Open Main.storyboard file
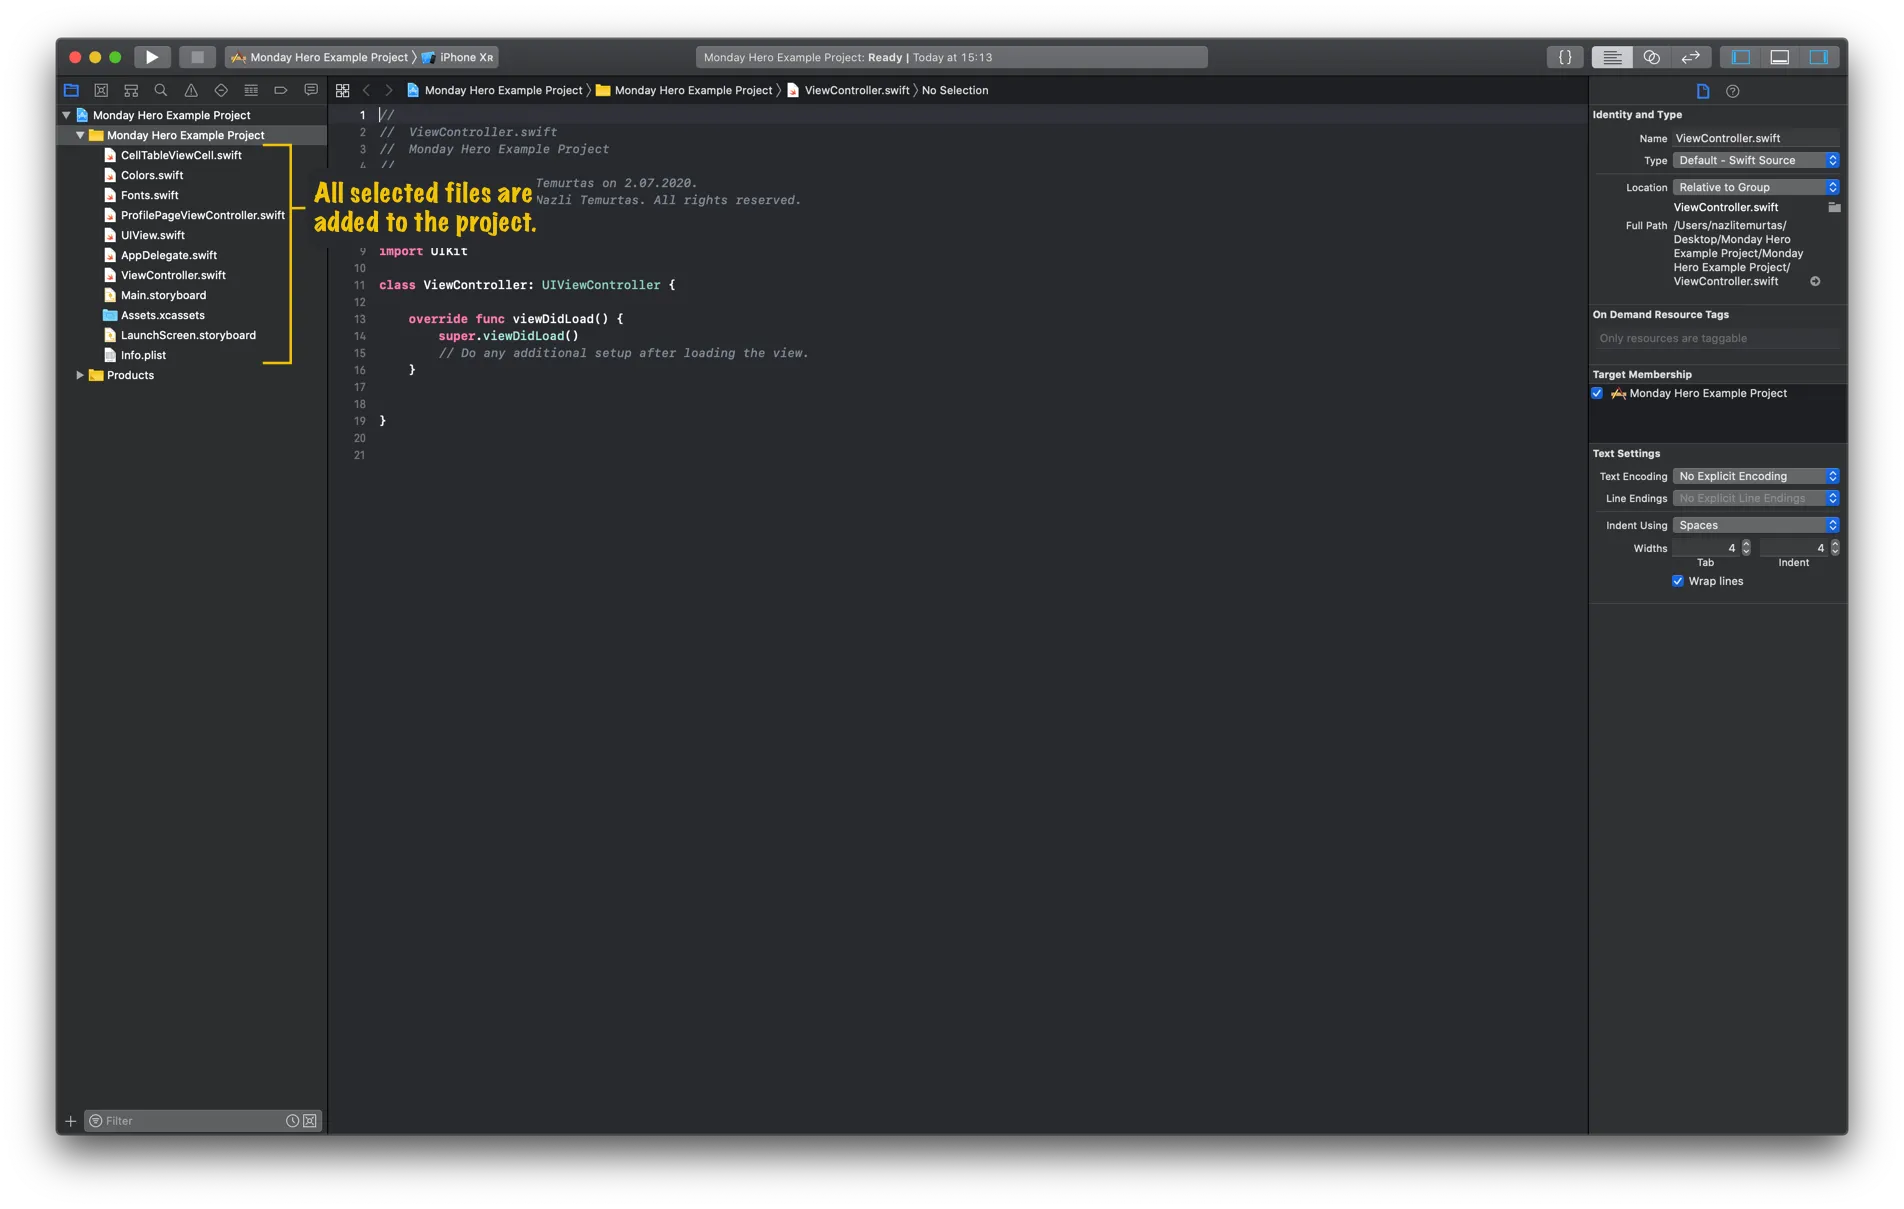1904x1209 pixels. pos(163,295)
